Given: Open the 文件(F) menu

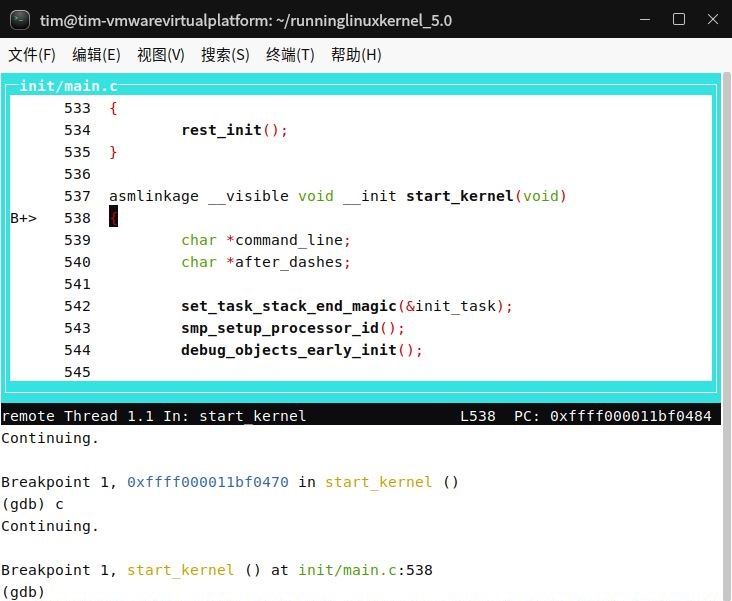Looking at the screenshot, I should [32, 55].
